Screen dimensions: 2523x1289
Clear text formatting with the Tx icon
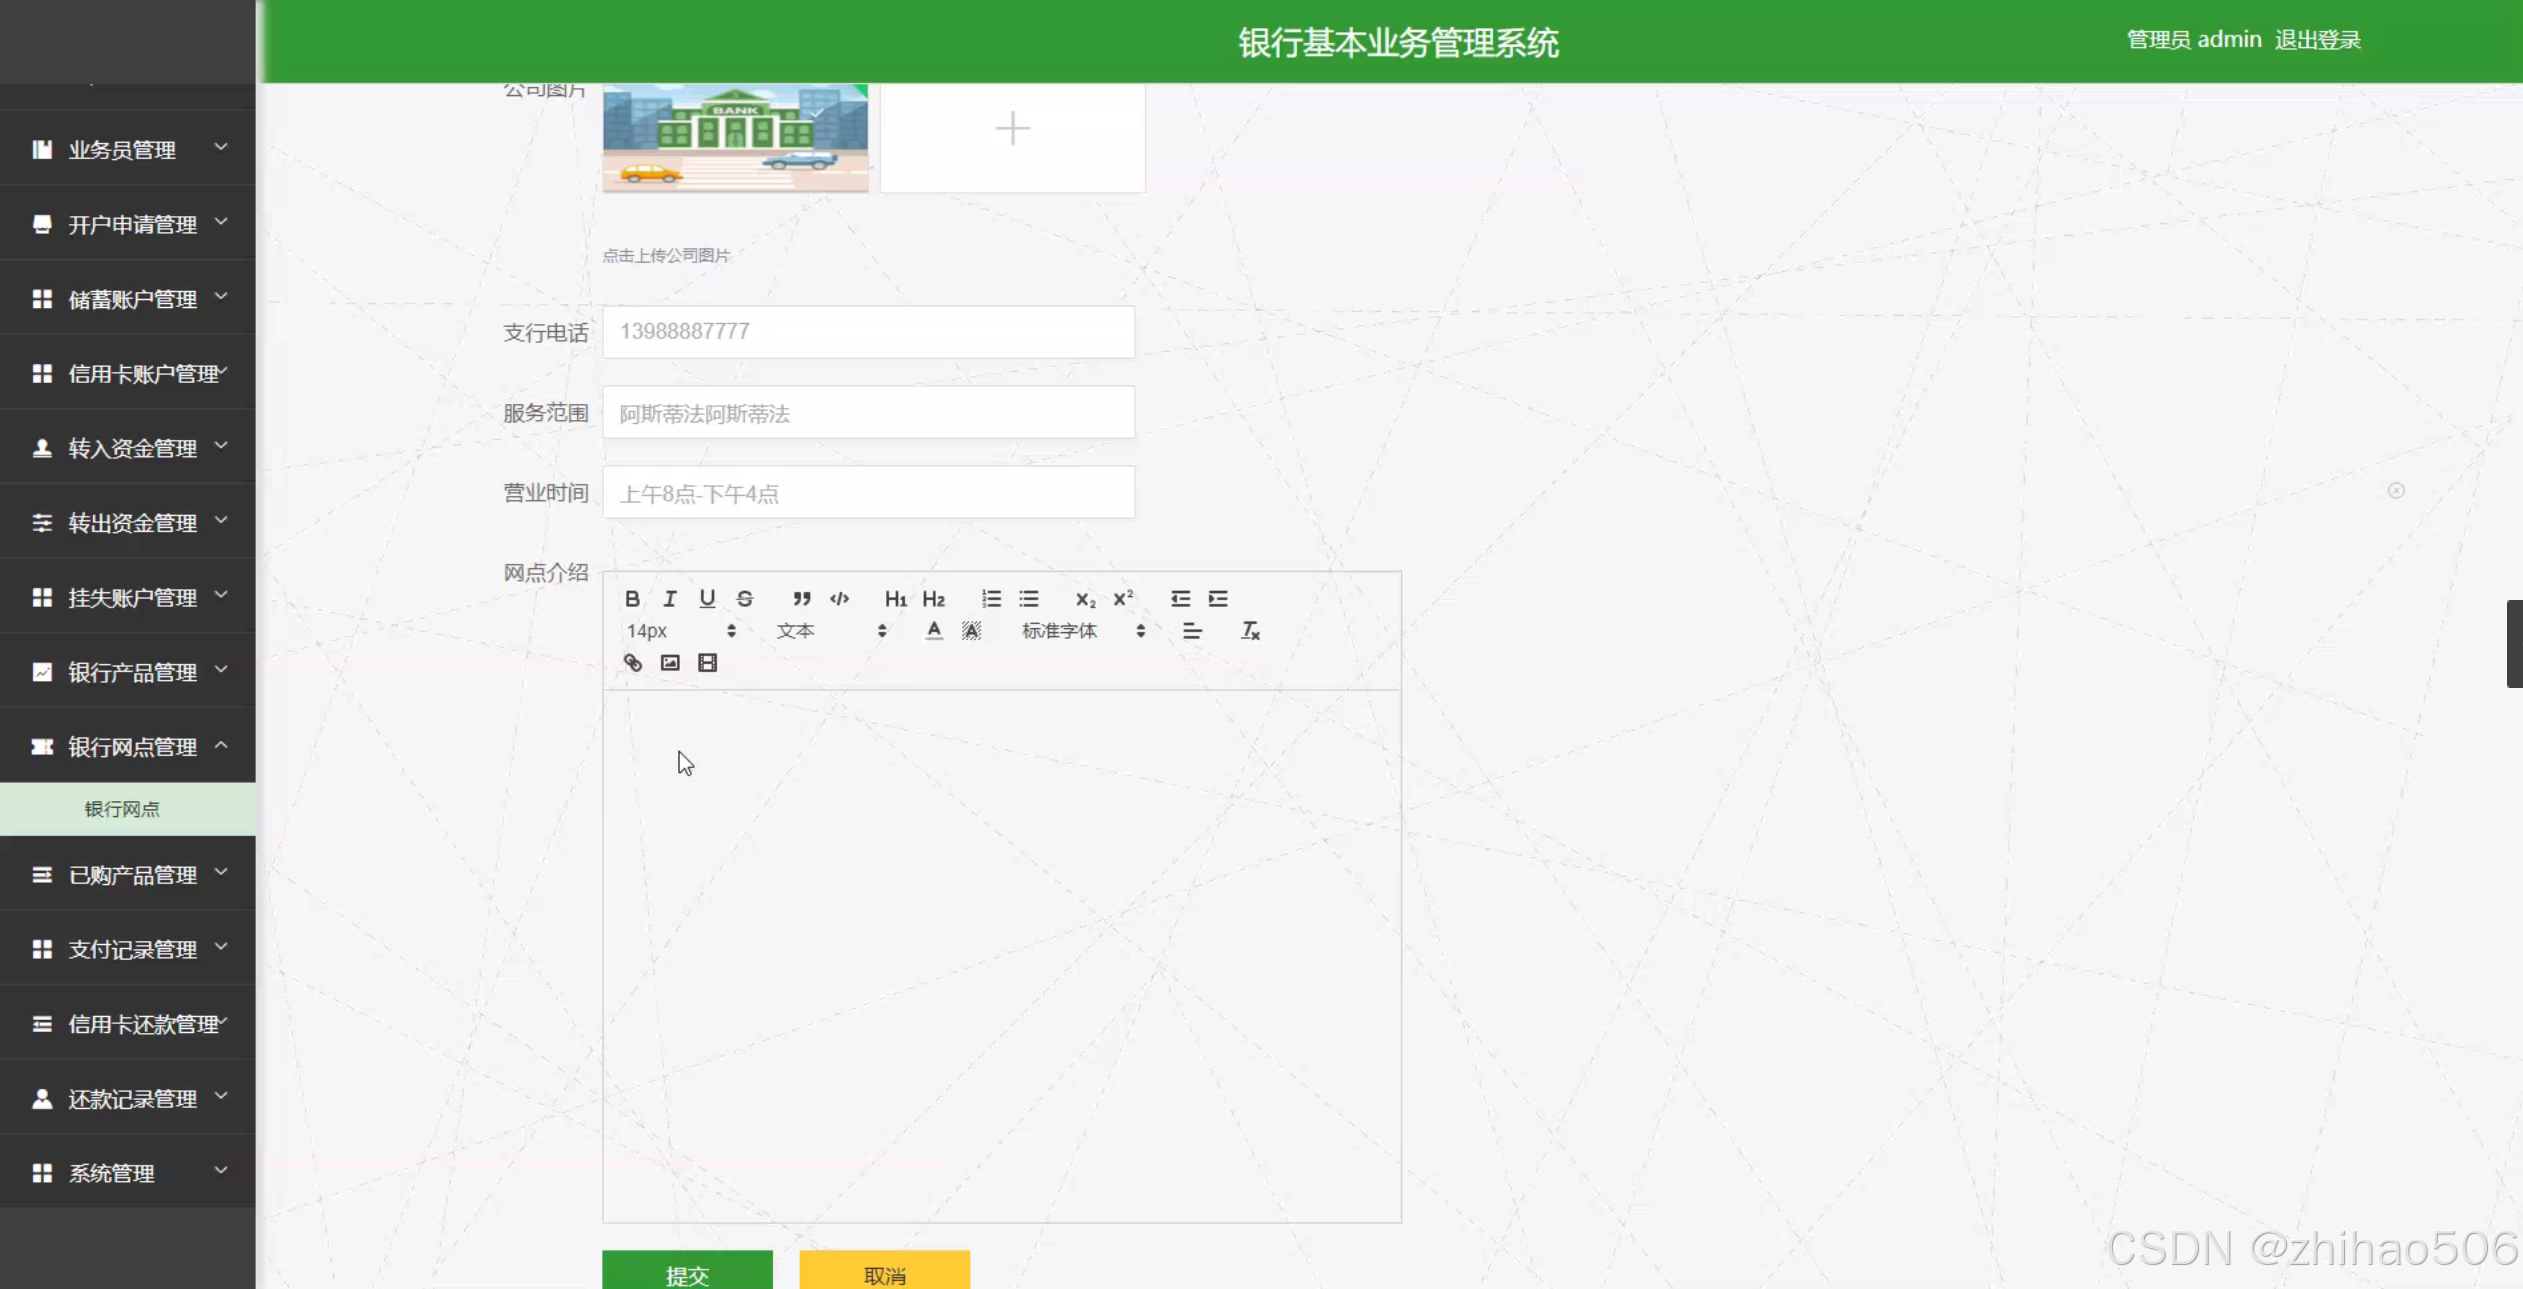1250,631
